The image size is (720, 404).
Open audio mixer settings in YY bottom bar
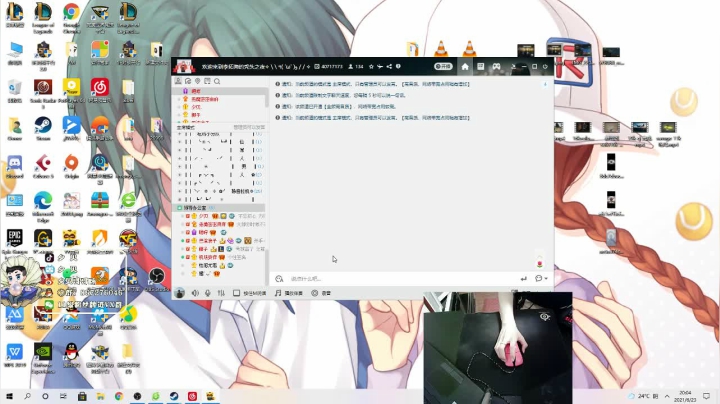(x=221, y=293)
